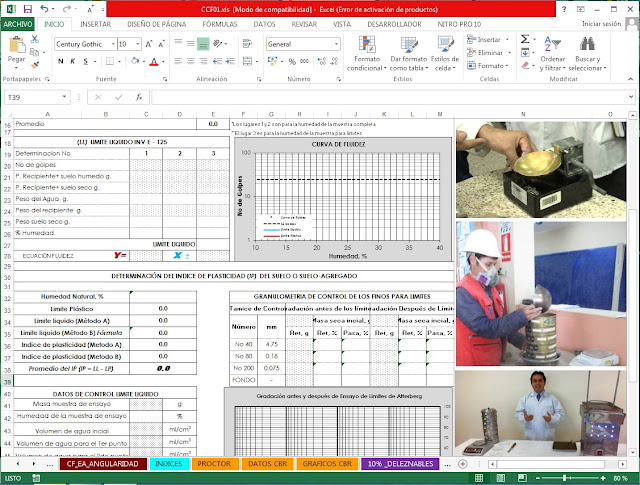The width and height of the screenshot is (640, 485).
Task: Click the red font color A icon
Action: coord(154,62)
